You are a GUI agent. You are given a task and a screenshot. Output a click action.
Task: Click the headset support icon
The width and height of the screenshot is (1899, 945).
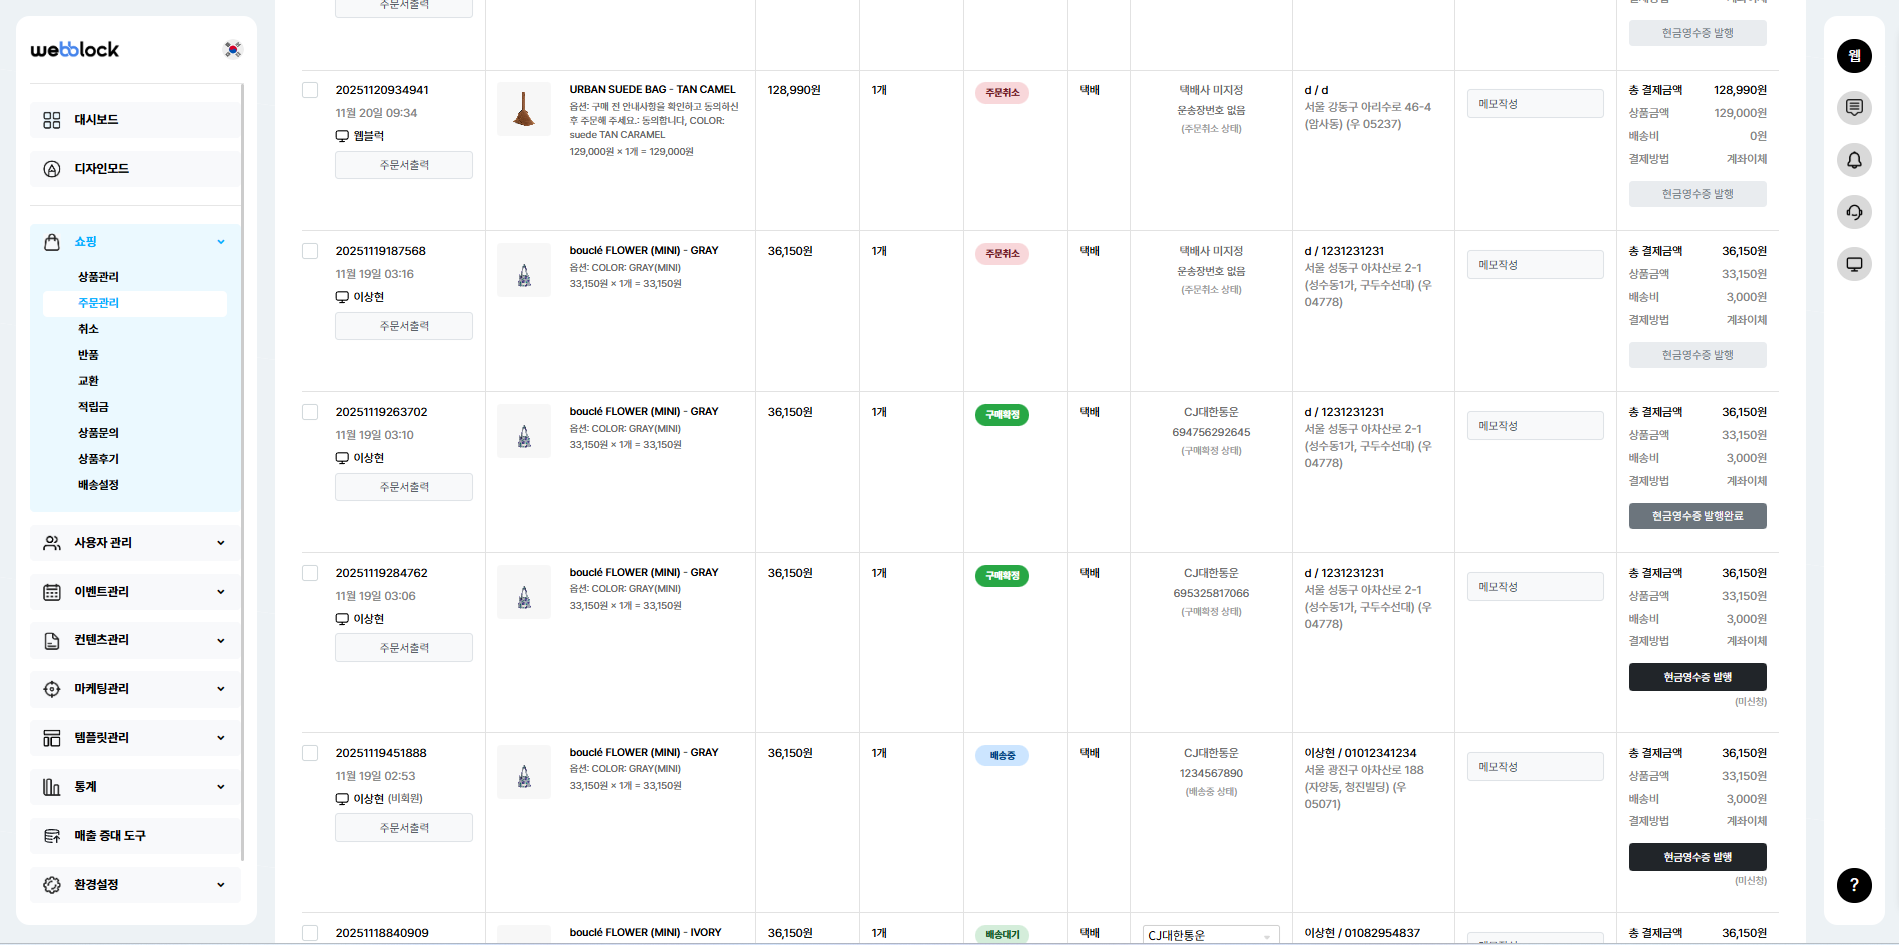pos(1854,212)
